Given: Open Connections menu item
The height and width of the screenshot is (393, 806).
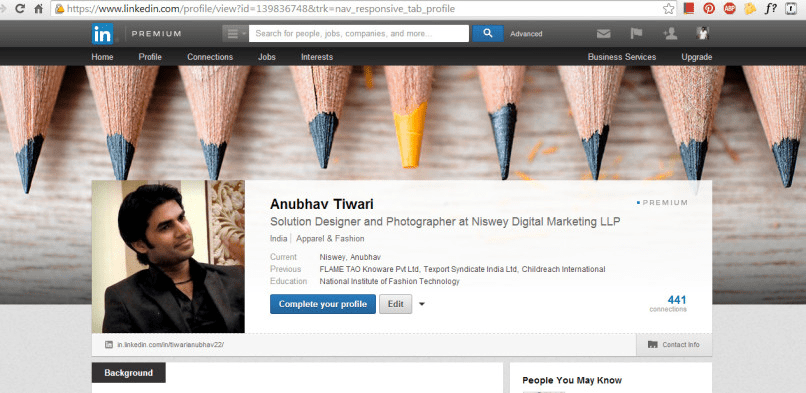Looking at the screenshot, I should coord(210,57).
